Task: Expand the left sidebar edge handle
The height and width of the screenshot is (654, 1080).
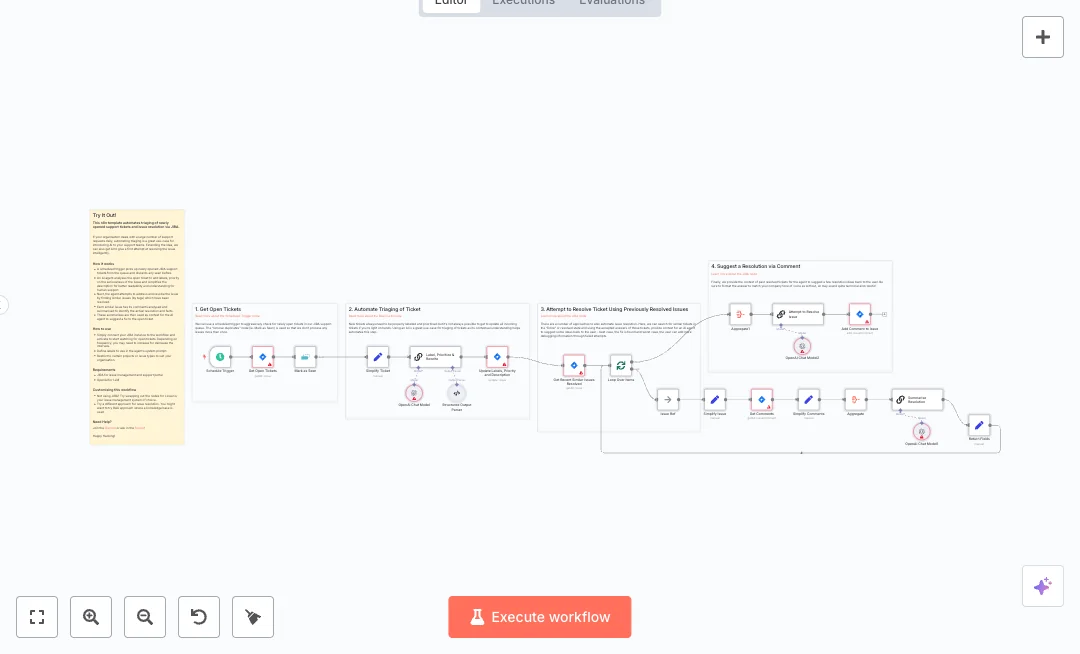Action: [3, 305]
